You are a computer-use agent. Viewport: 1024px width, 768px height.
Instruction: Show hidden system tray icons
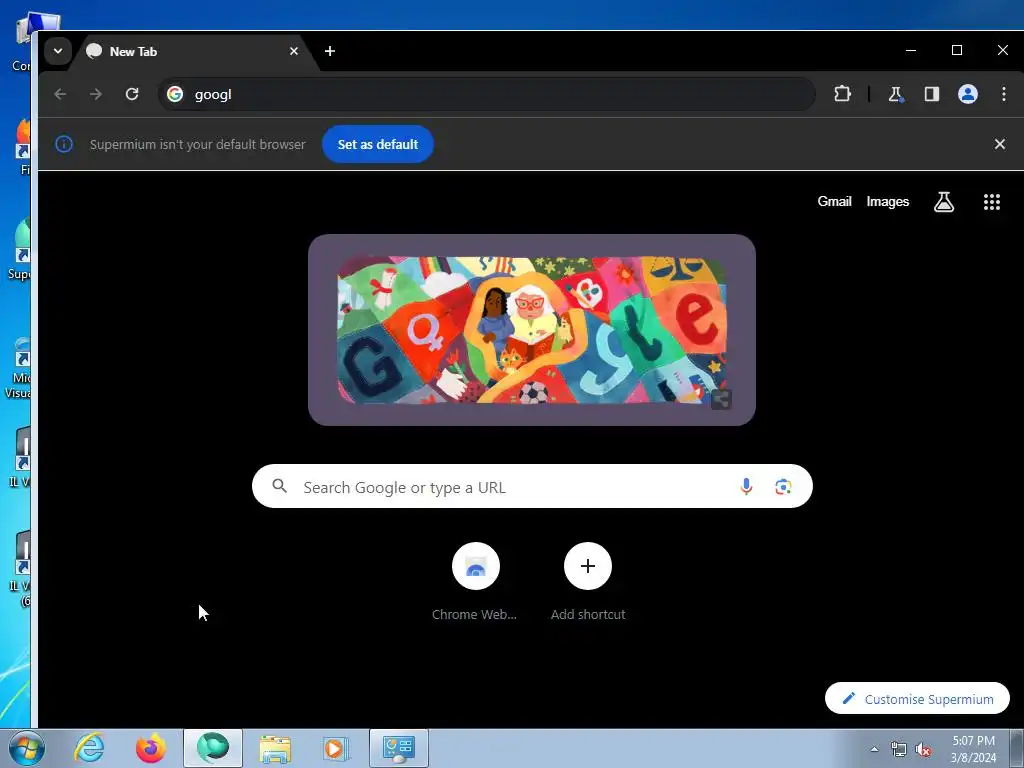point(874,749)
